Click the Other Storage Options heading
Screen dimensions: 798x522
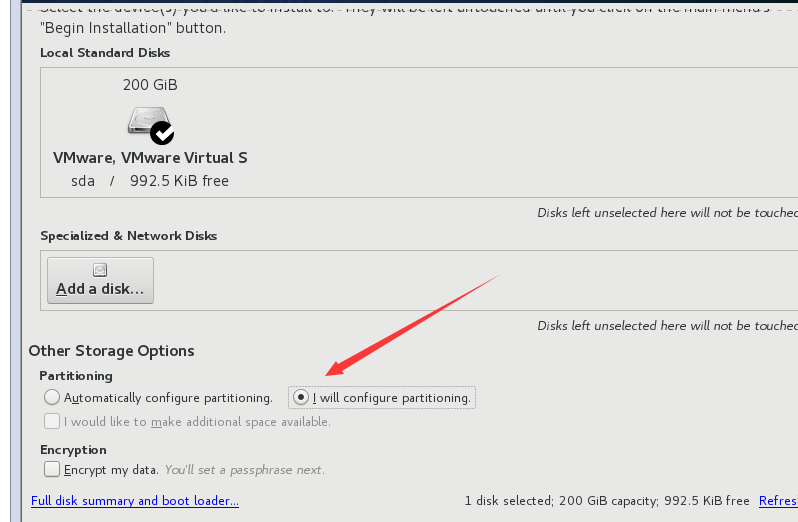click(111, 351)
